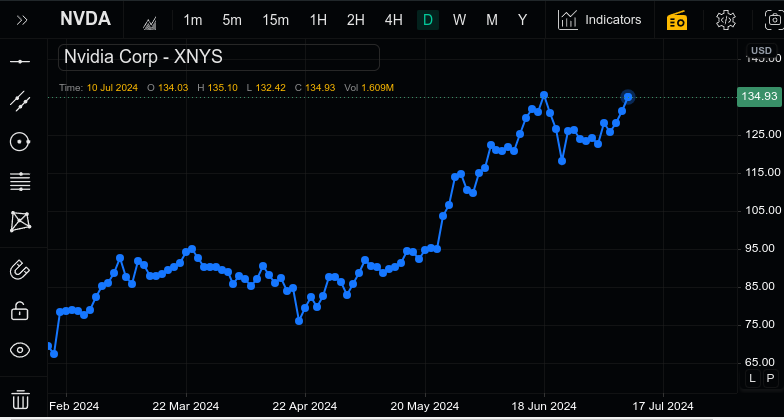This screenshot has height=420, width=784.
Task: Select the 1H timeframe
Action: 318,20
